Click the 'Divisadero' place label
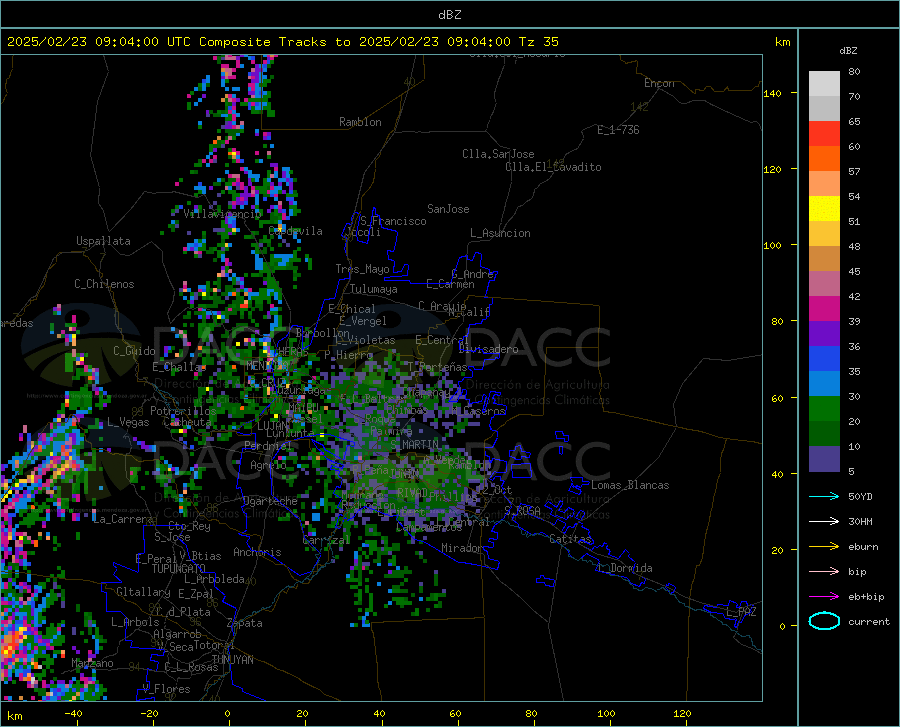 (x=488, y=349)
